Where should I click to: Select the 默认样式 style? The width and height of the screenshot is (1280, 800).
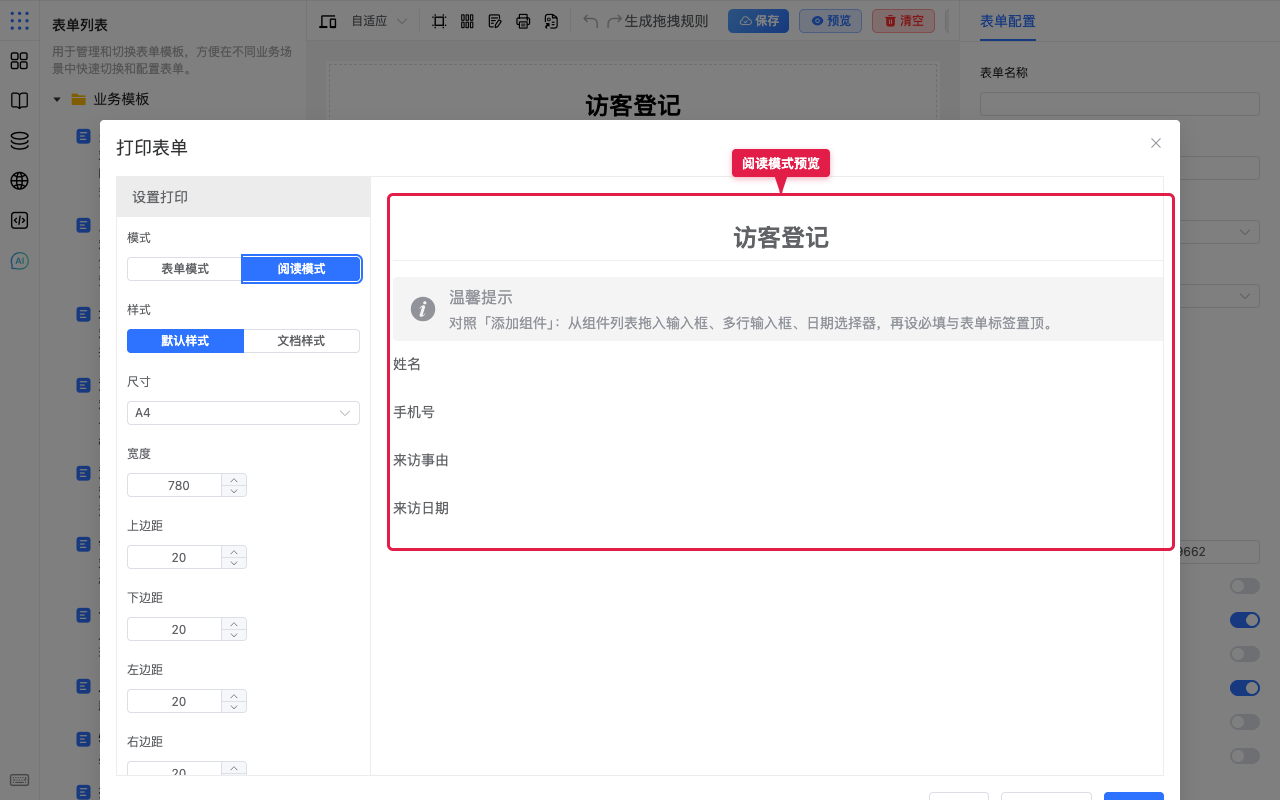[185, 341]
